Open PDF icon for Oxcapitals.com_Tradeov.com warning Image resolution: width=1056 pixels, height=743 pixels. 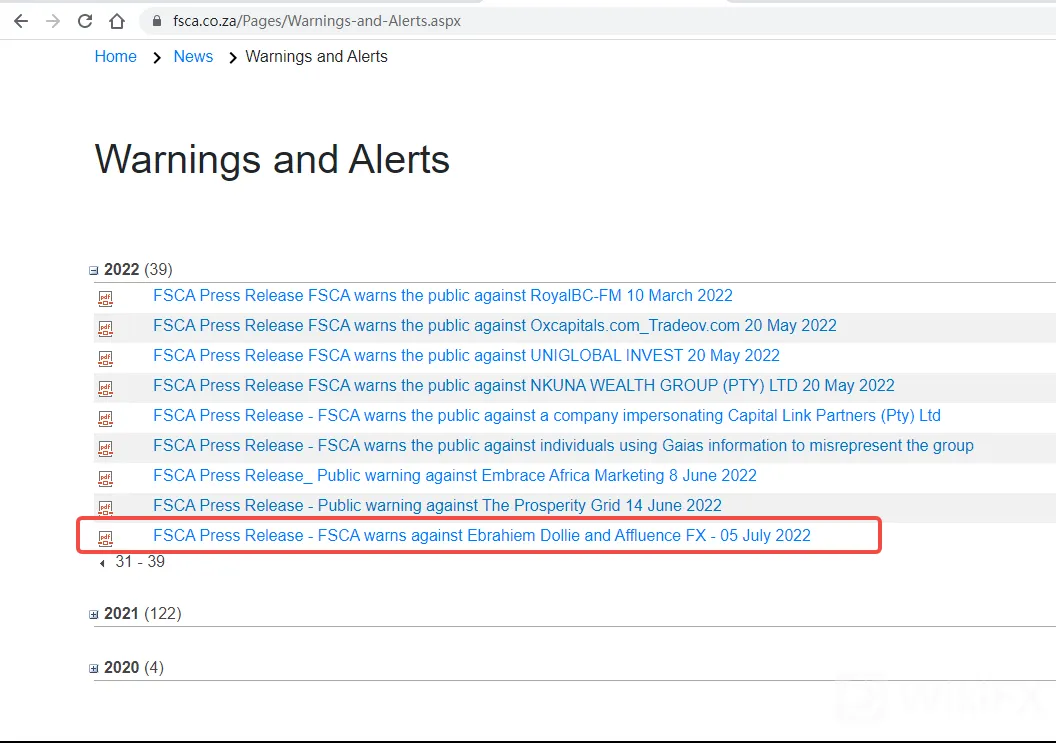(106, 329)
